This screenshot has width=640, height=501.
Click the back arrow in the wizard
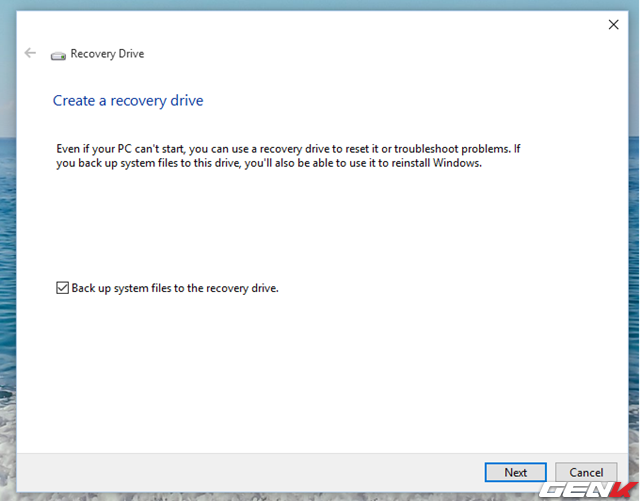(30, 53)
